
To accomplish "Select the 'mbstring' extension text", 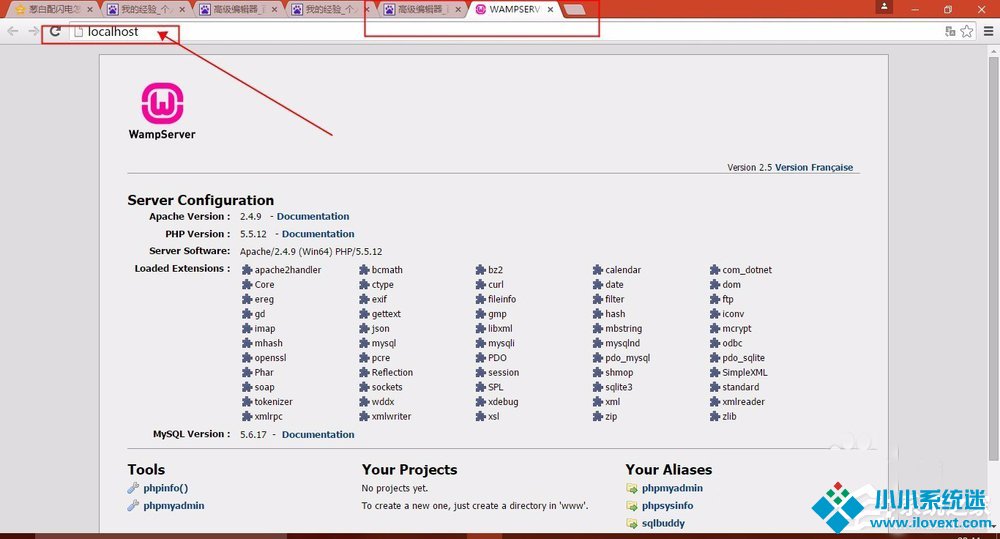I will coord(623,329).
